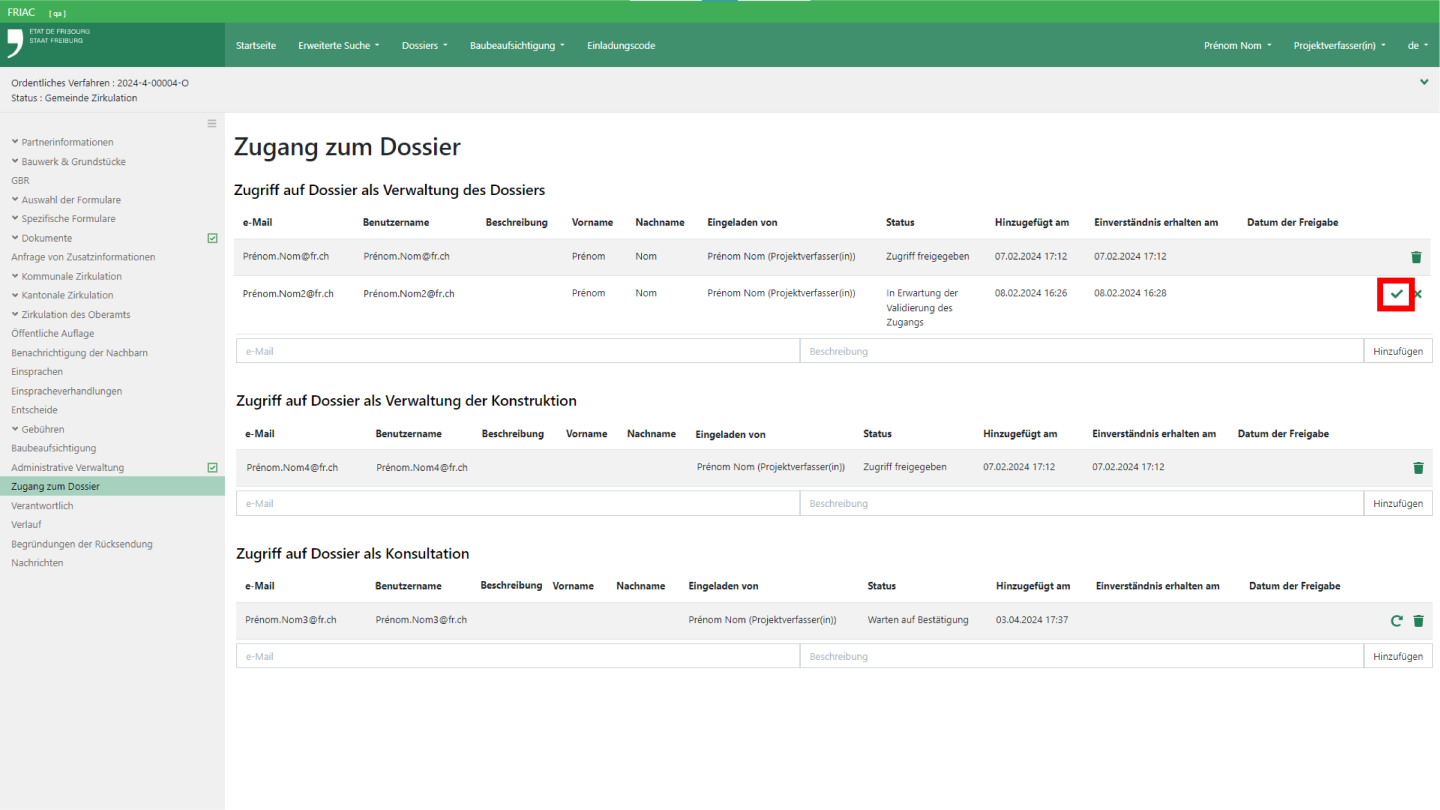The height and width of the screenshot is (810, 1440).
Task: Click Beschreibung field under Verwaltung der Konstruktion
Action: 1081,504
